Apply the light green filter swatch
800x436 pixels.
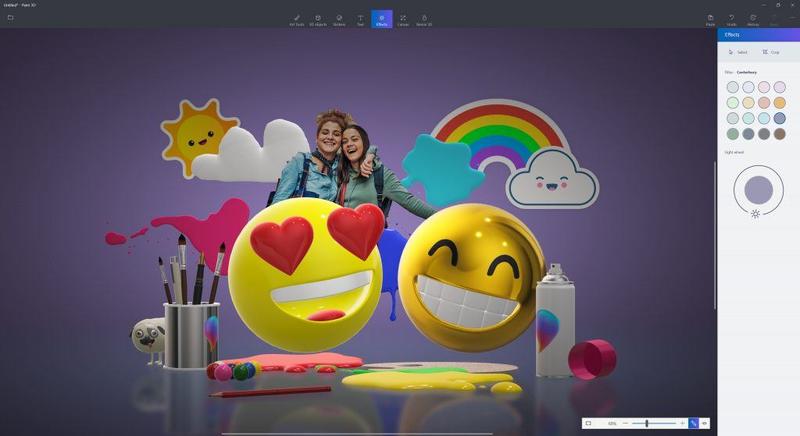(733, 102)
